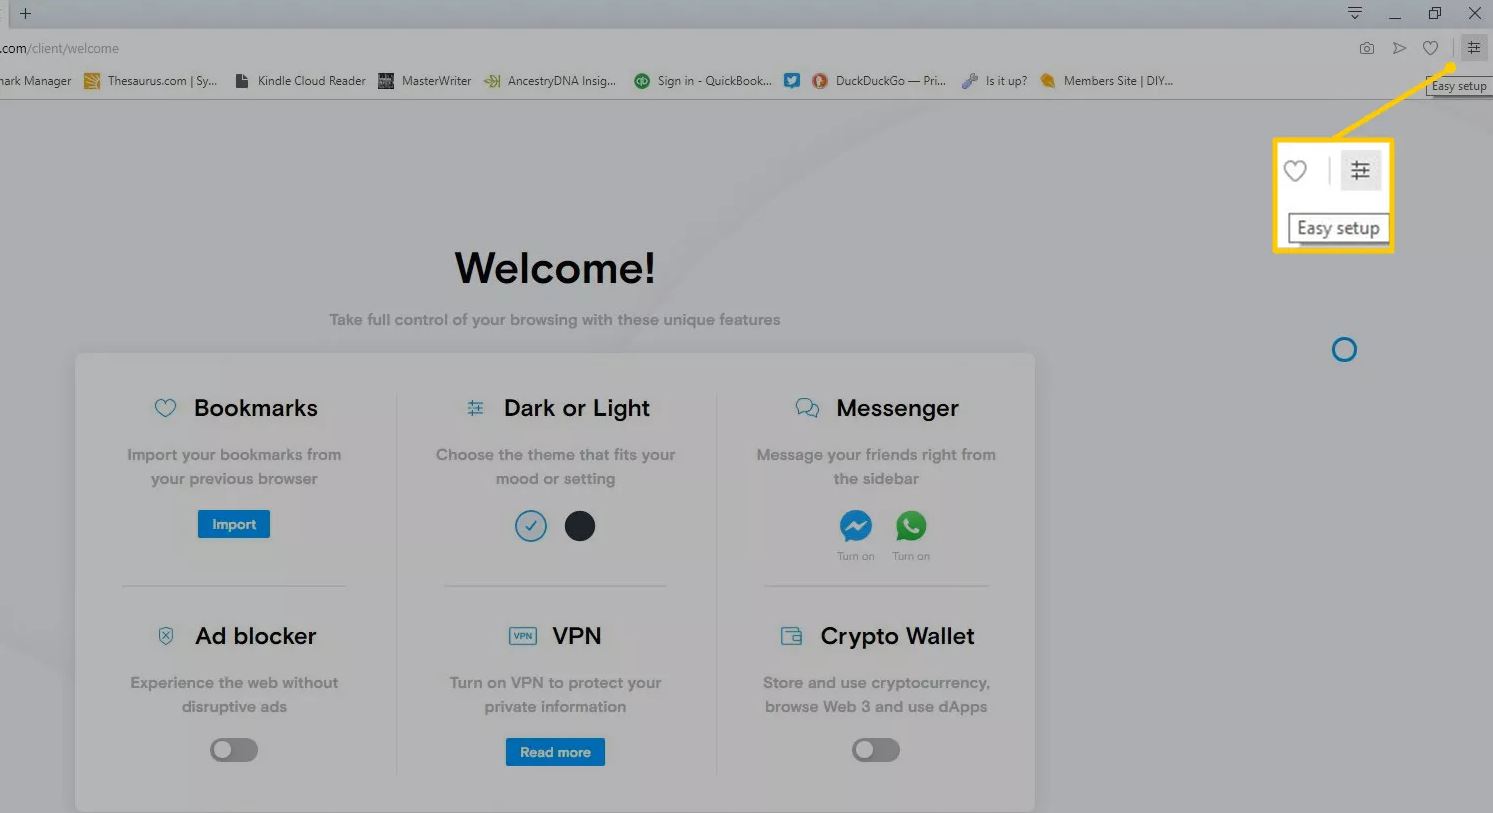Open the Twitter bookmark icon
Viewport: 1493px width, 813px height.
click(792, 81)
